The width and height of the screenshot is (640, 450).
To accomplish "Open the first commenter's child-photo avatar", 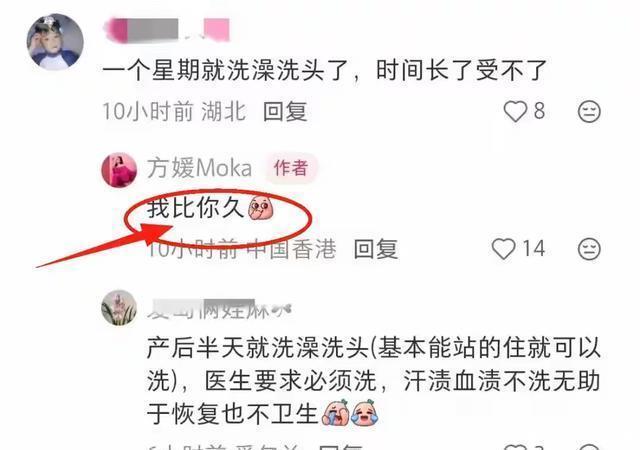I will pyautogui.click(x=55, y=42).
